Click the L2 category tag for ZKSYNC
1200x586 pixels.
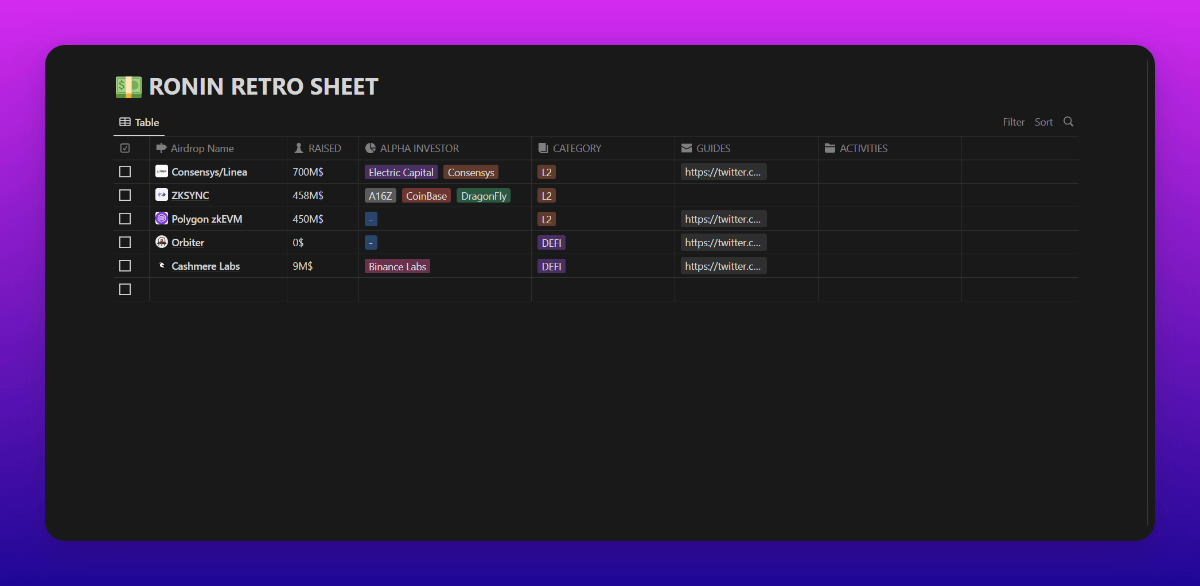click(x=547, y=196)
